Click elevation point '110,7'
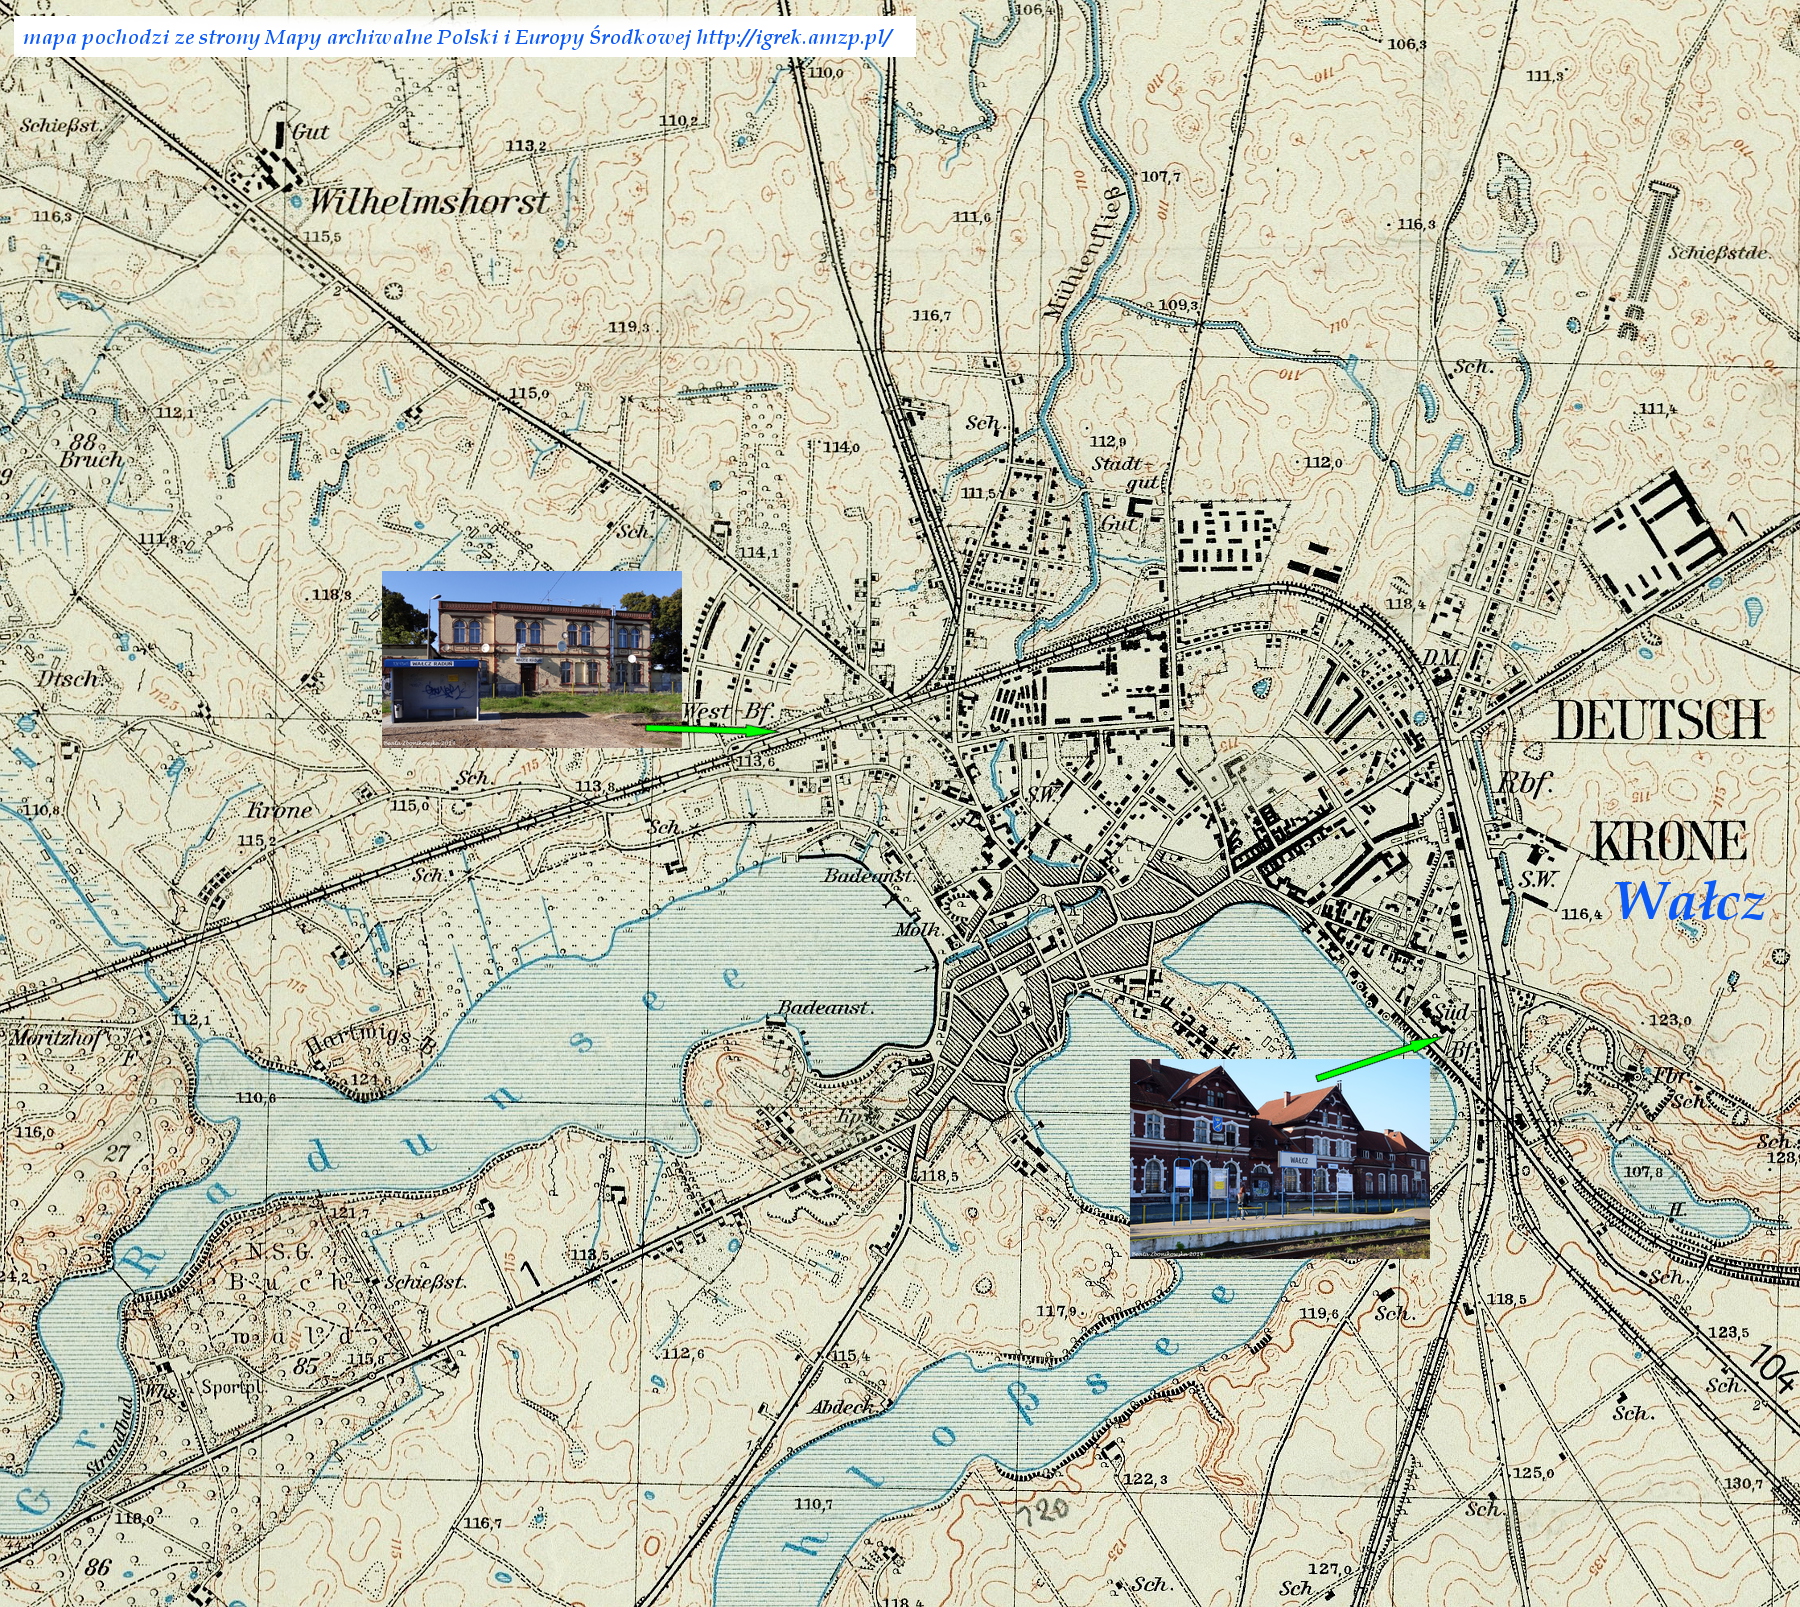1800x1607 pixels. tap(813, 1504)
